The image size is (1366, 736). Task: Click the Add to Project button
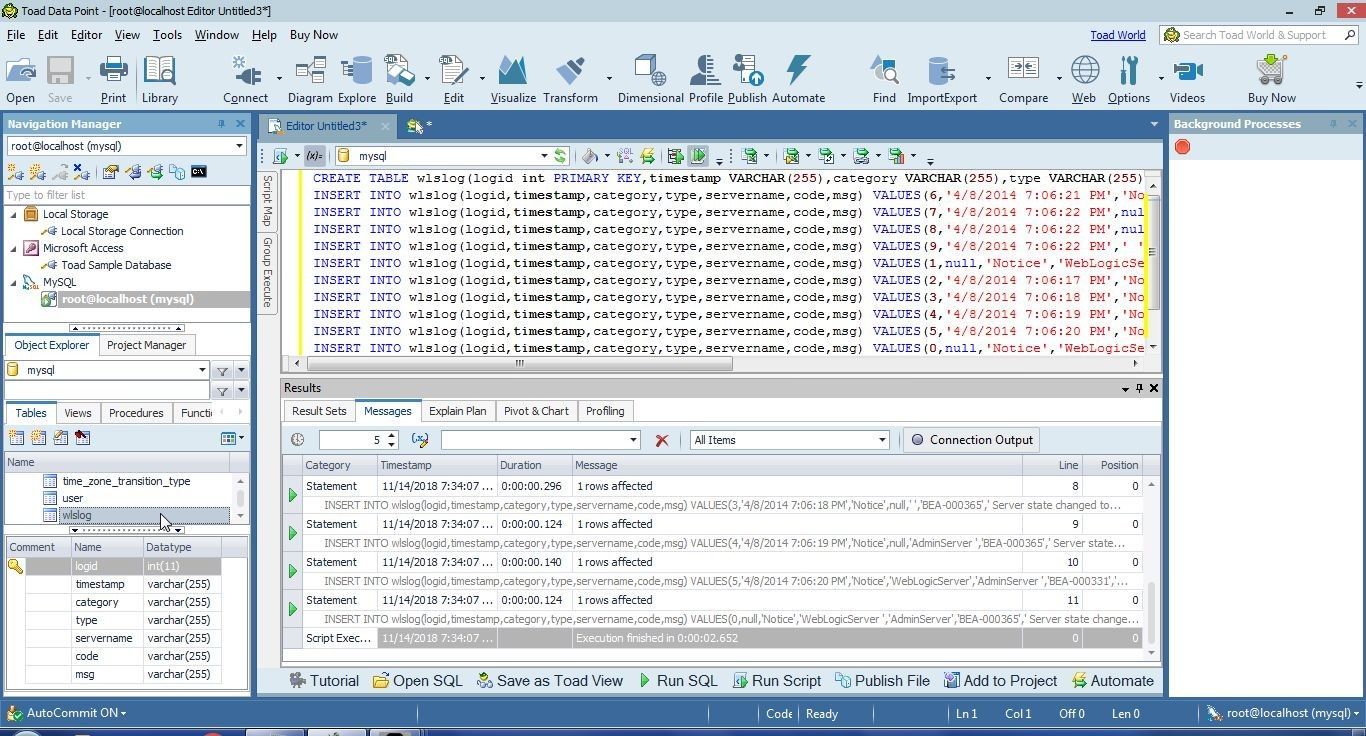click(1000, 681)
